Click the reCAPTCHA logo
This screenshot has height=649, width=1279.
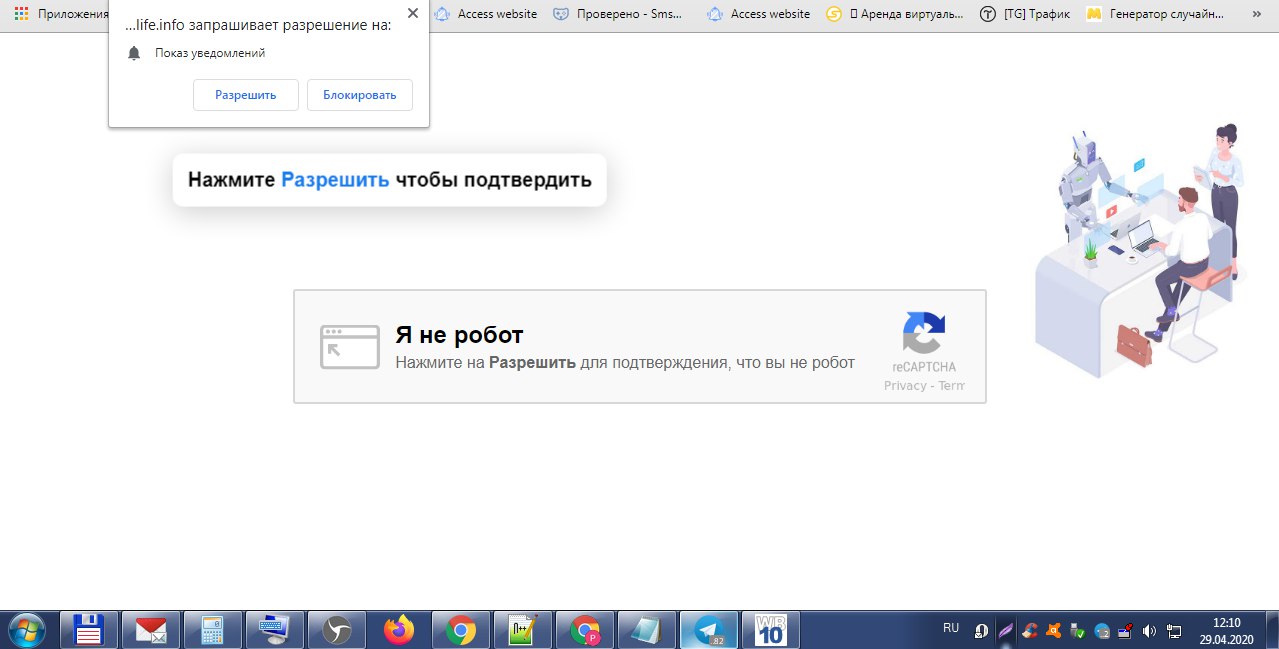coord(924,332)
